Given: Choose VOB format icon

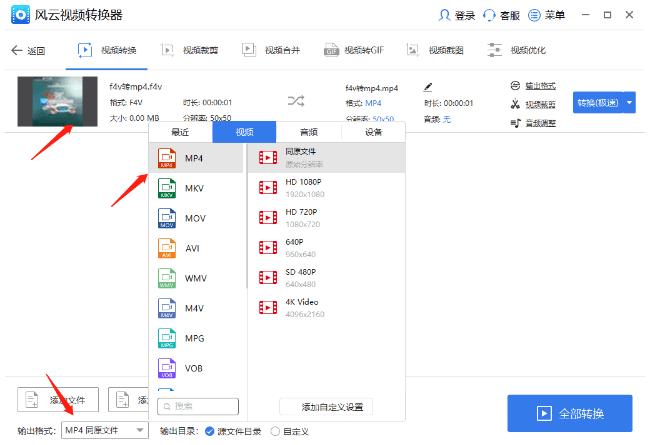Looking at the screenshot, I should [167, 368].
